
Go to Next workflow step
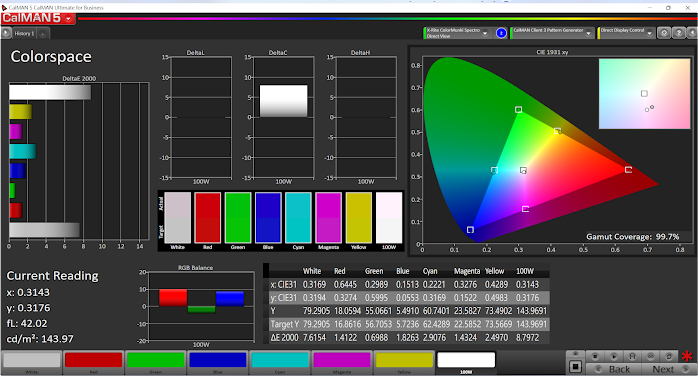pyautogui.click(x=668, y=369)
